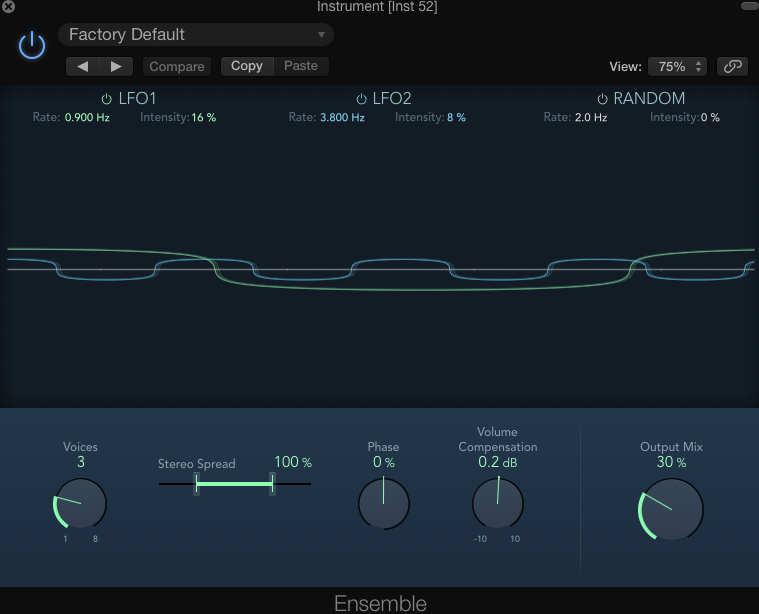Click the link chain icon
The image size is (759, 614).
[732, 66]
